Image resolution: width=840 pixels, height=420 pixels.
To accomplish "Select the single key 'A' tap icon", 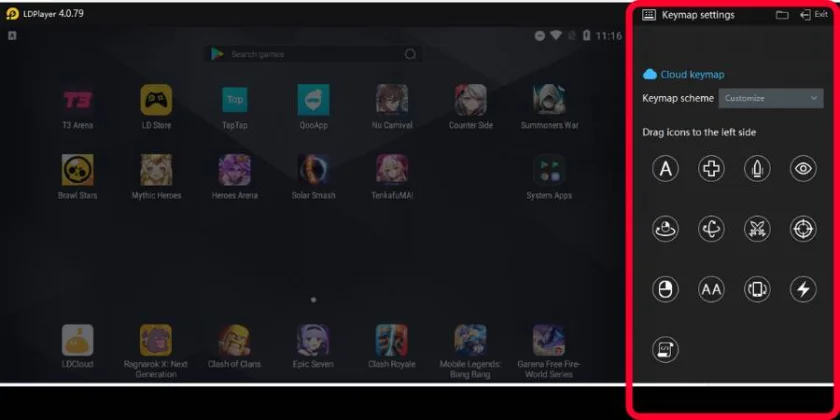I will click(x=665, y=169).
